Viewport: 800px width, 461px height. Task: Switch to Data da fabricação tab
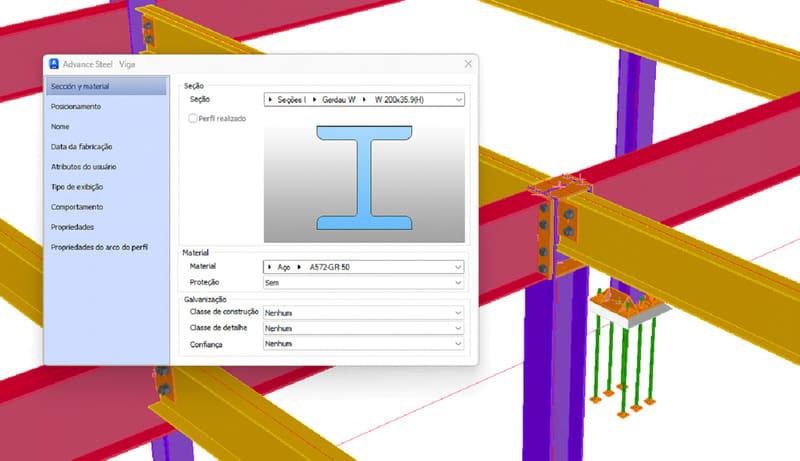pyautogui.click(x=82, y=146)
